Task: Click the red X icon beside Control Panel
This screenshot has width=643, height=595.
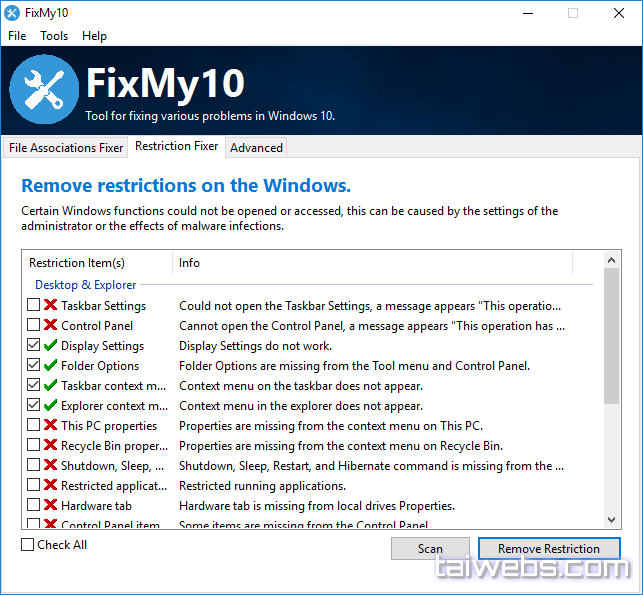Action: click(50, 326)
